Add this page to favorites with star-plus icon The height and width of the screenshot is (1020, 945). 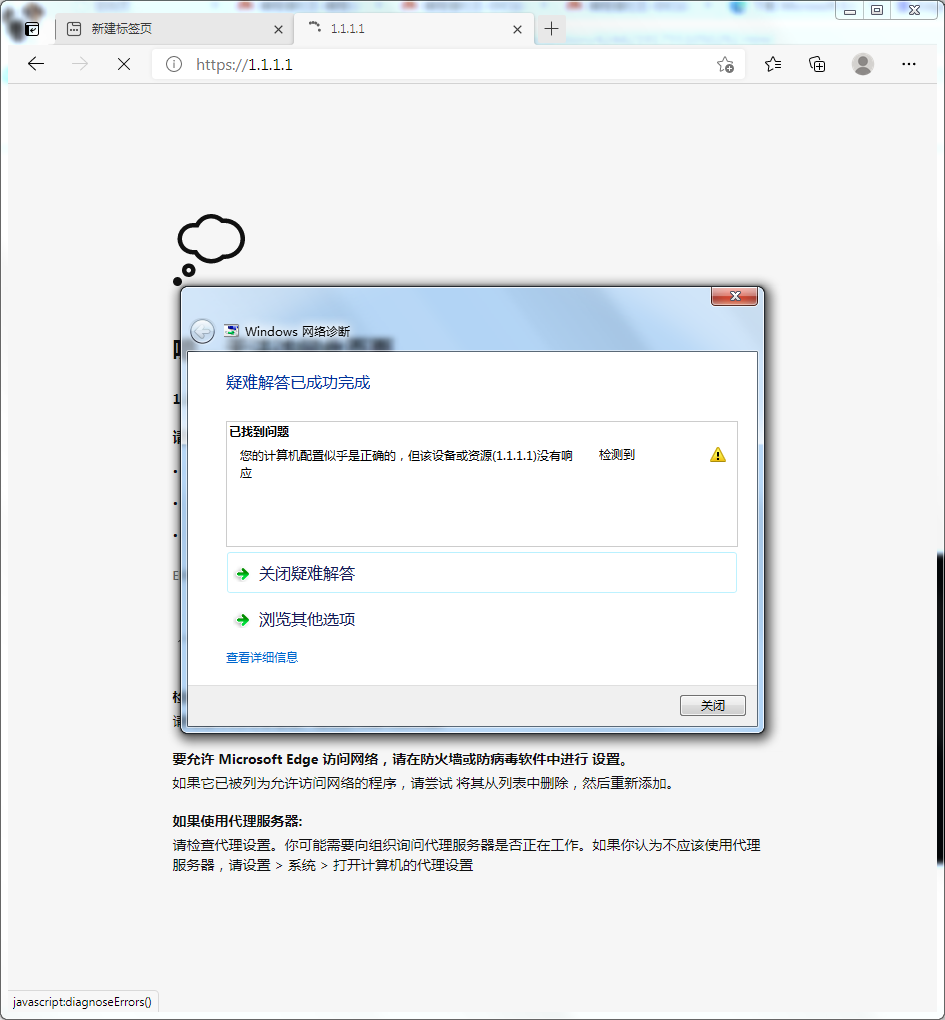725,64
